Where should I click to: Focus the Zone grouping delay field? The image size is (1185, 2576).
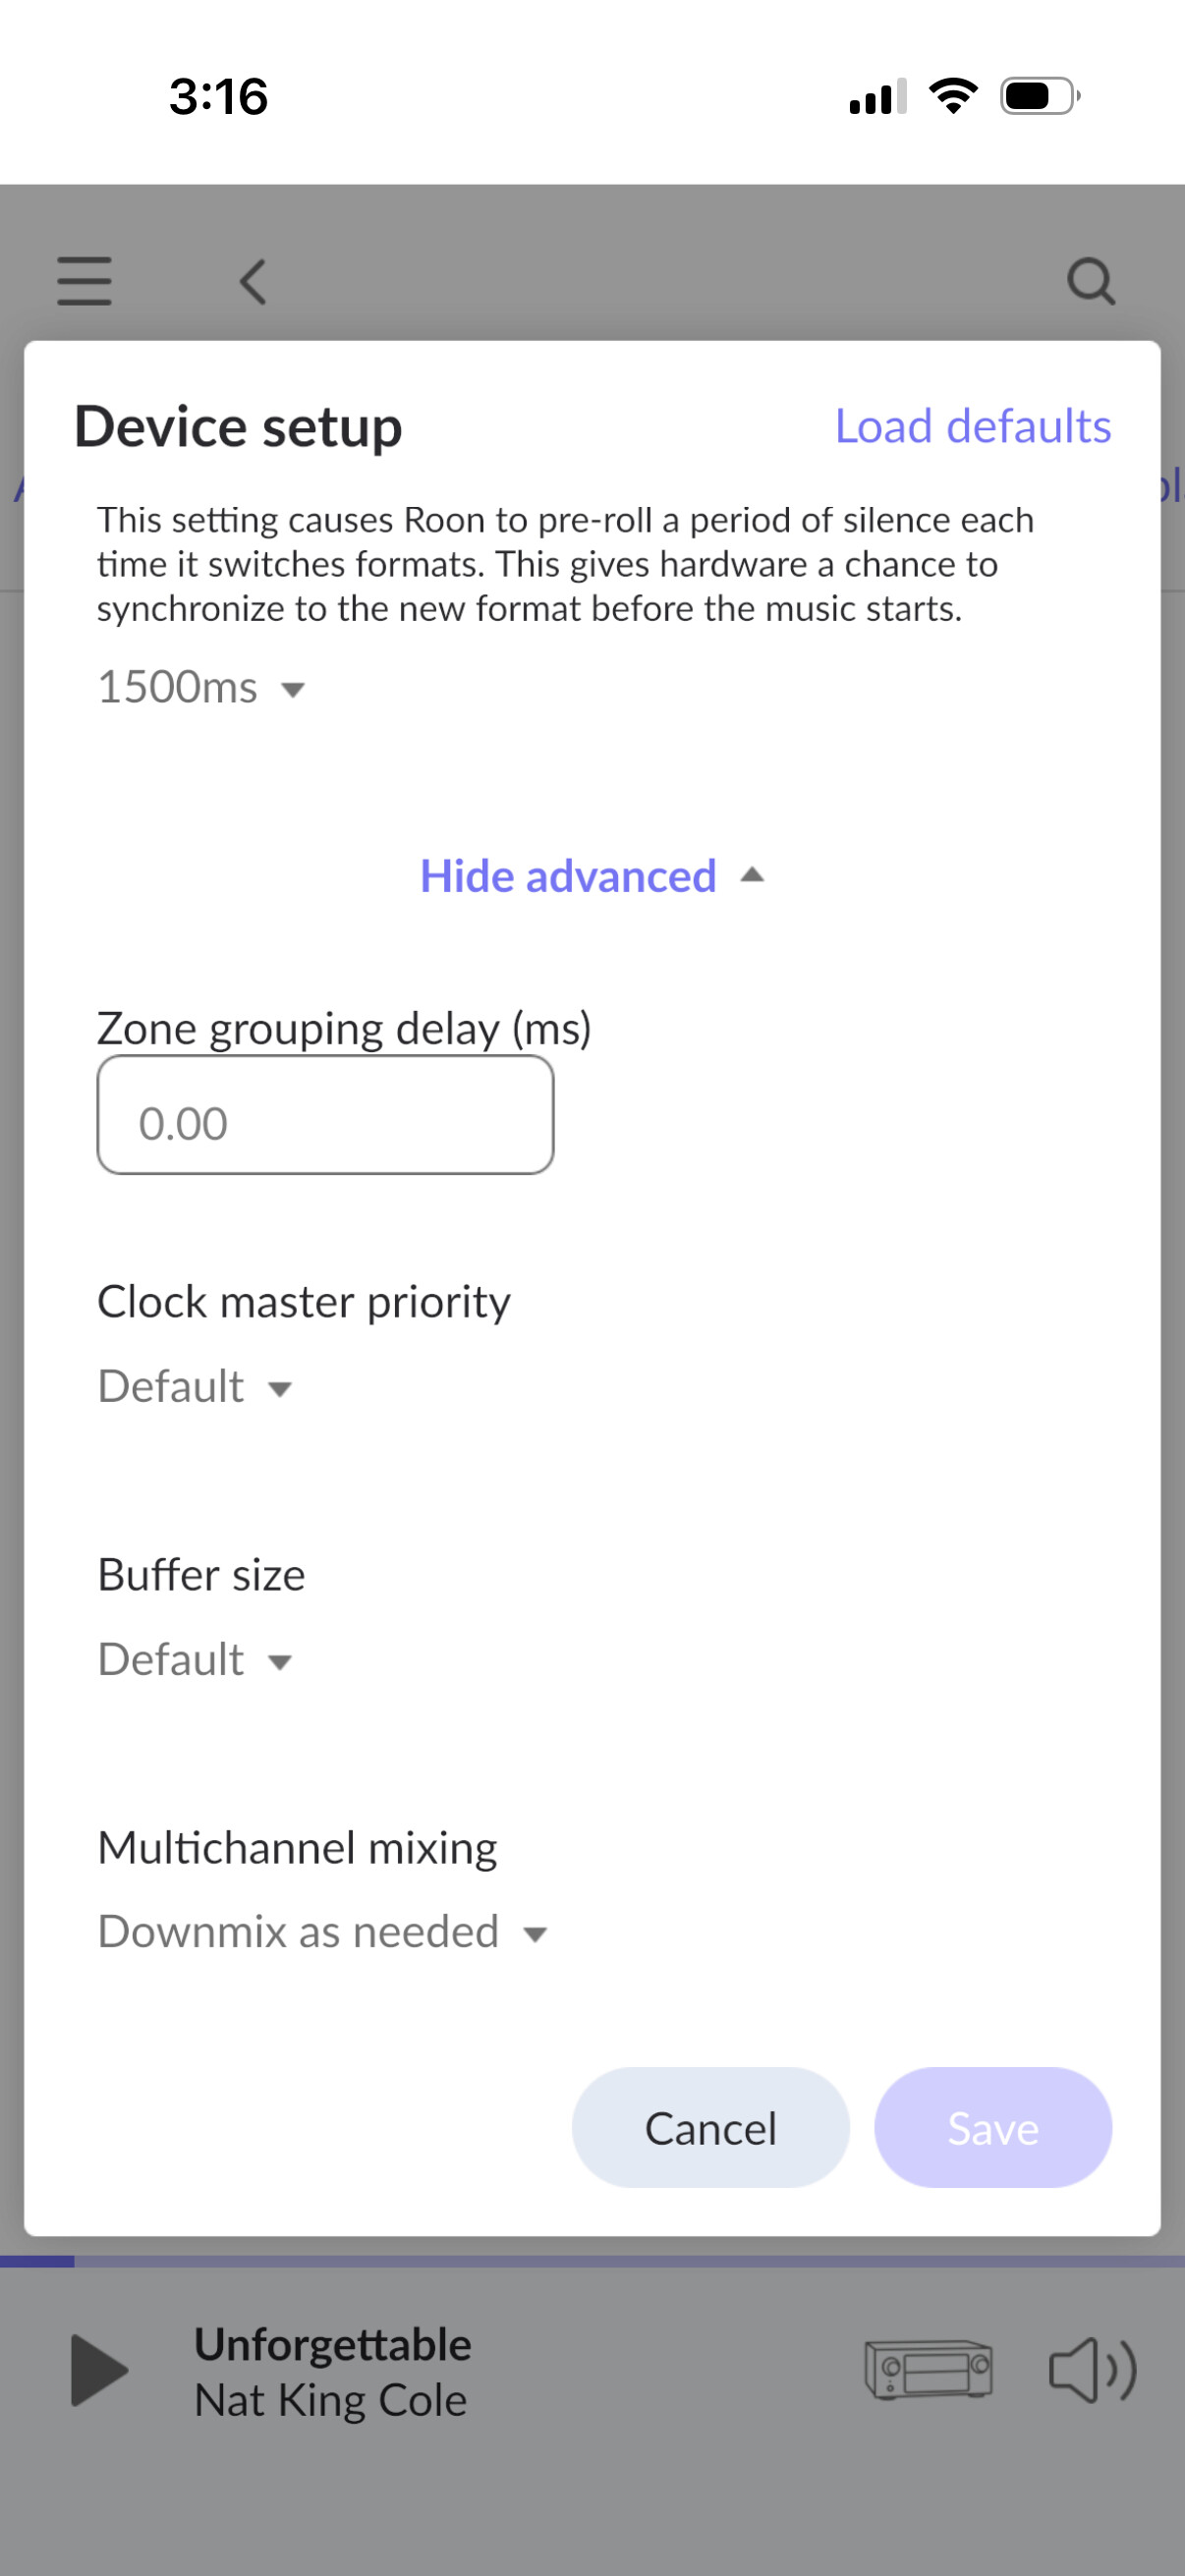tap(325, 1115)
